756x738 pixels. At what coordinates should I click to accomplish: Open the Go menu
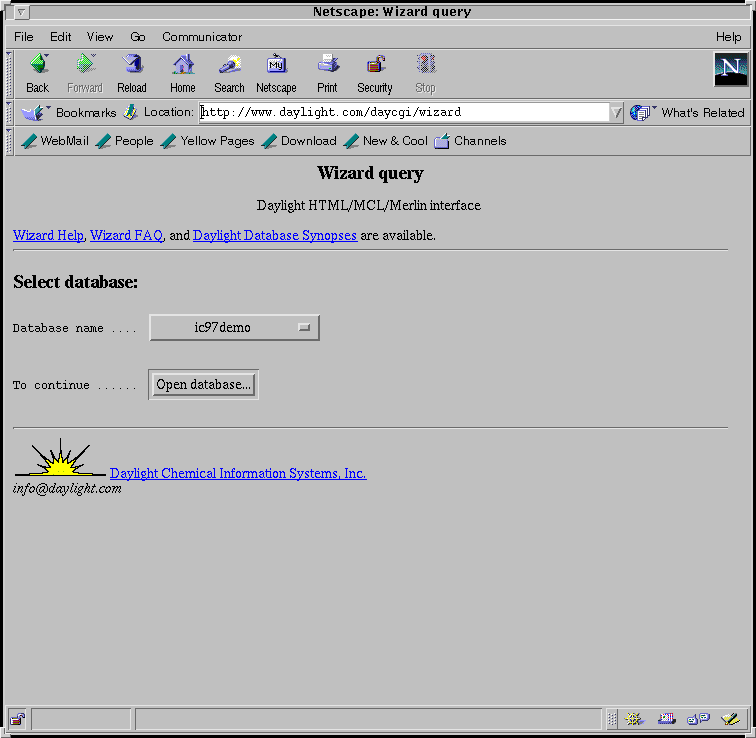coord(138,37)
